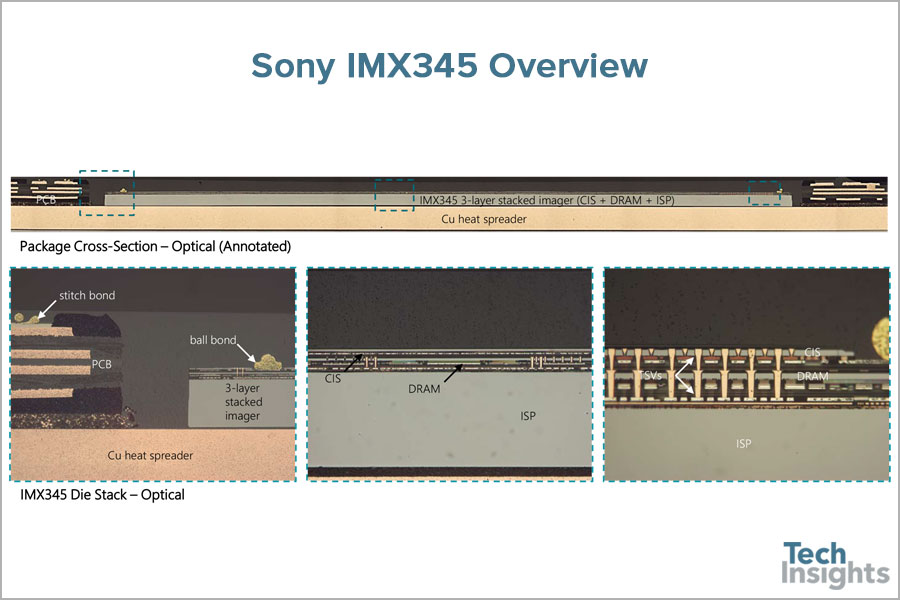900x600 pixels.
Task: Click the 'IMX345 Die Stack – Optical' caption
Action: pyautogui.click(x=102, y=495)
